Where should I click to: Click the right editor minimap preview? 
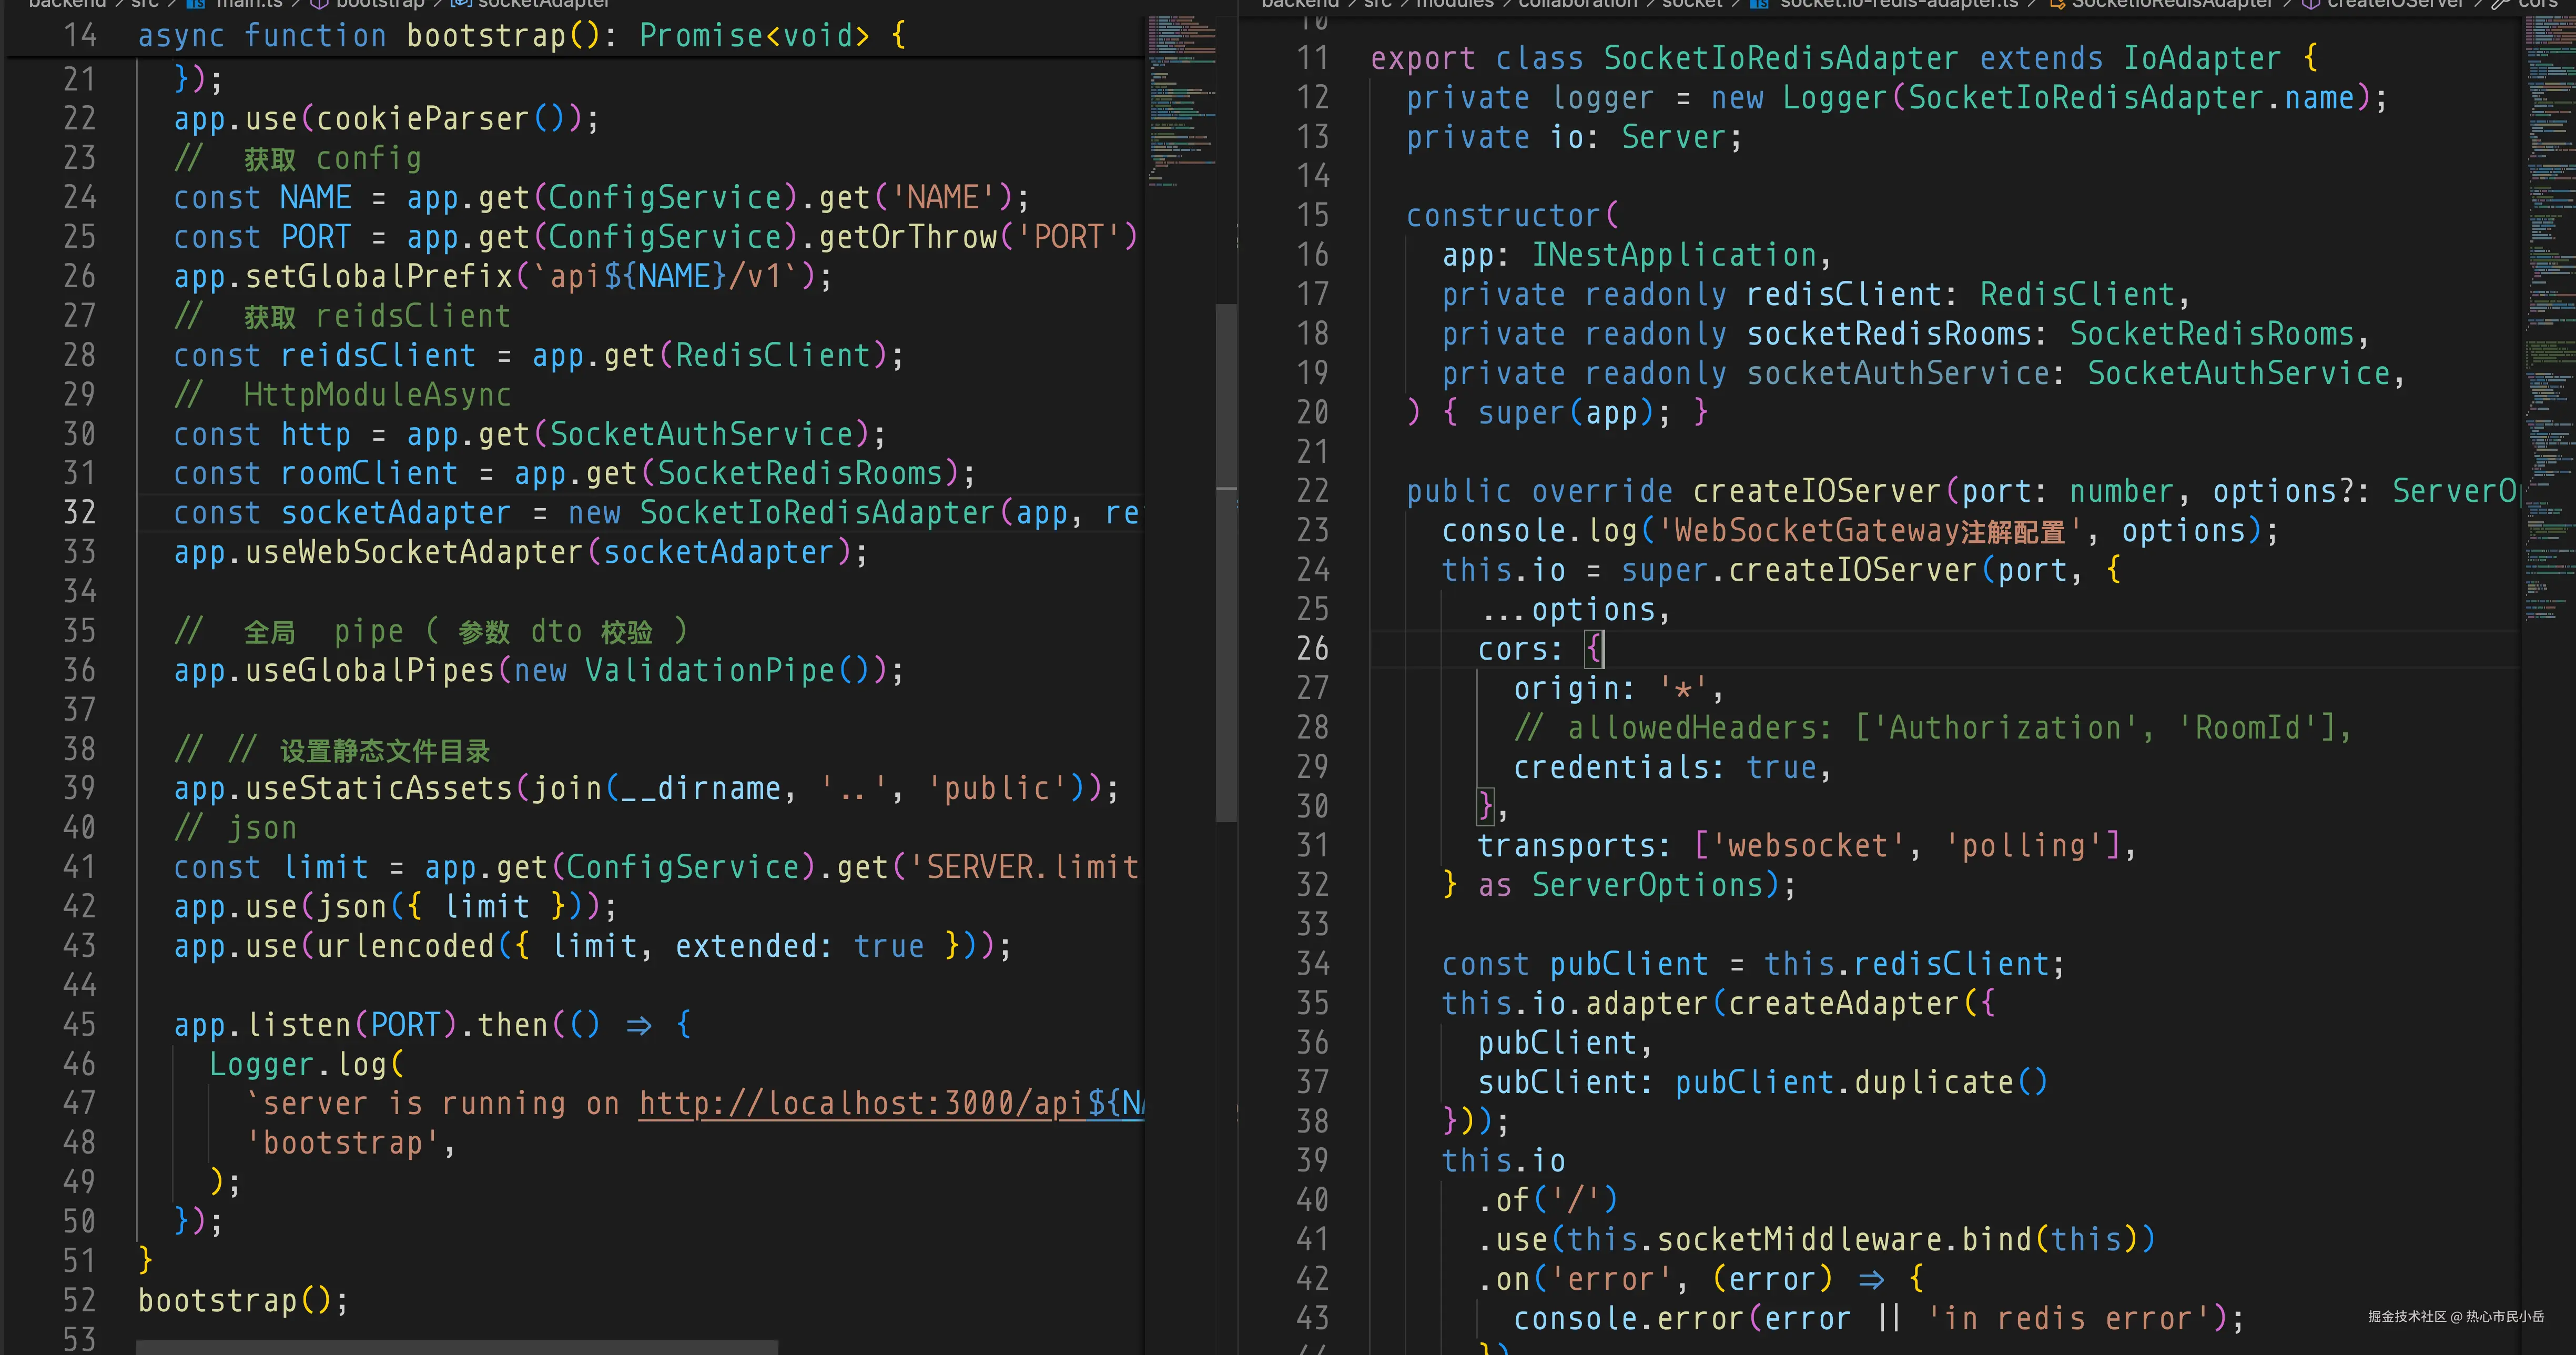click(x=2547, y=300)
